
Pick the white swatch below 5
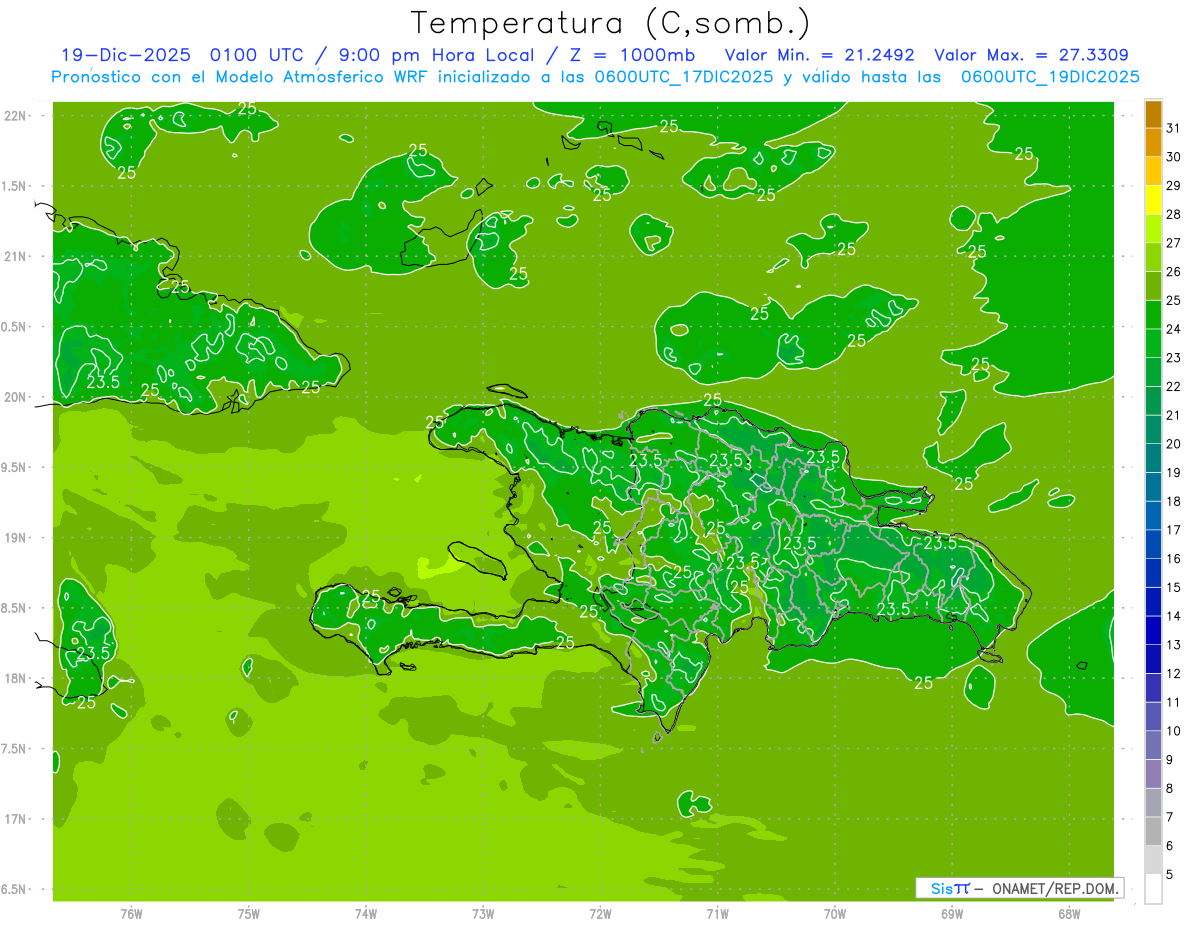[x=1153, y=889]
